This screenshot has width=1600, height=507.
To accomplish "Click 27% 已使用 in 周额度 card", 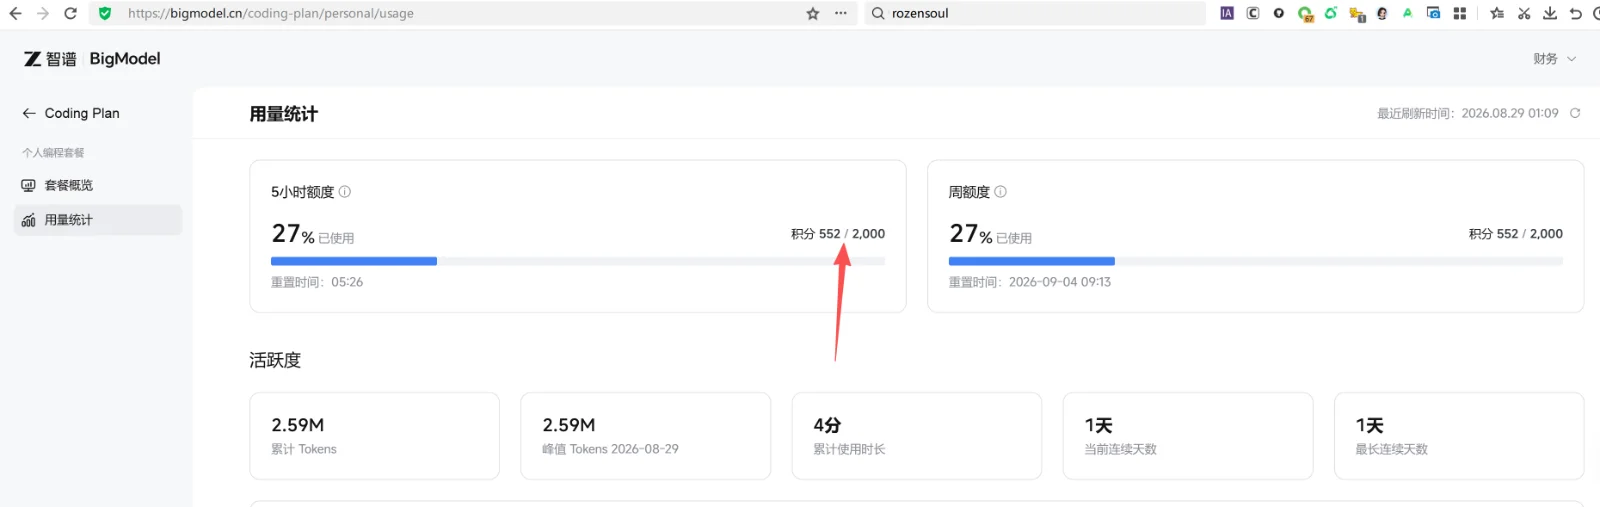I will (991, 234).
